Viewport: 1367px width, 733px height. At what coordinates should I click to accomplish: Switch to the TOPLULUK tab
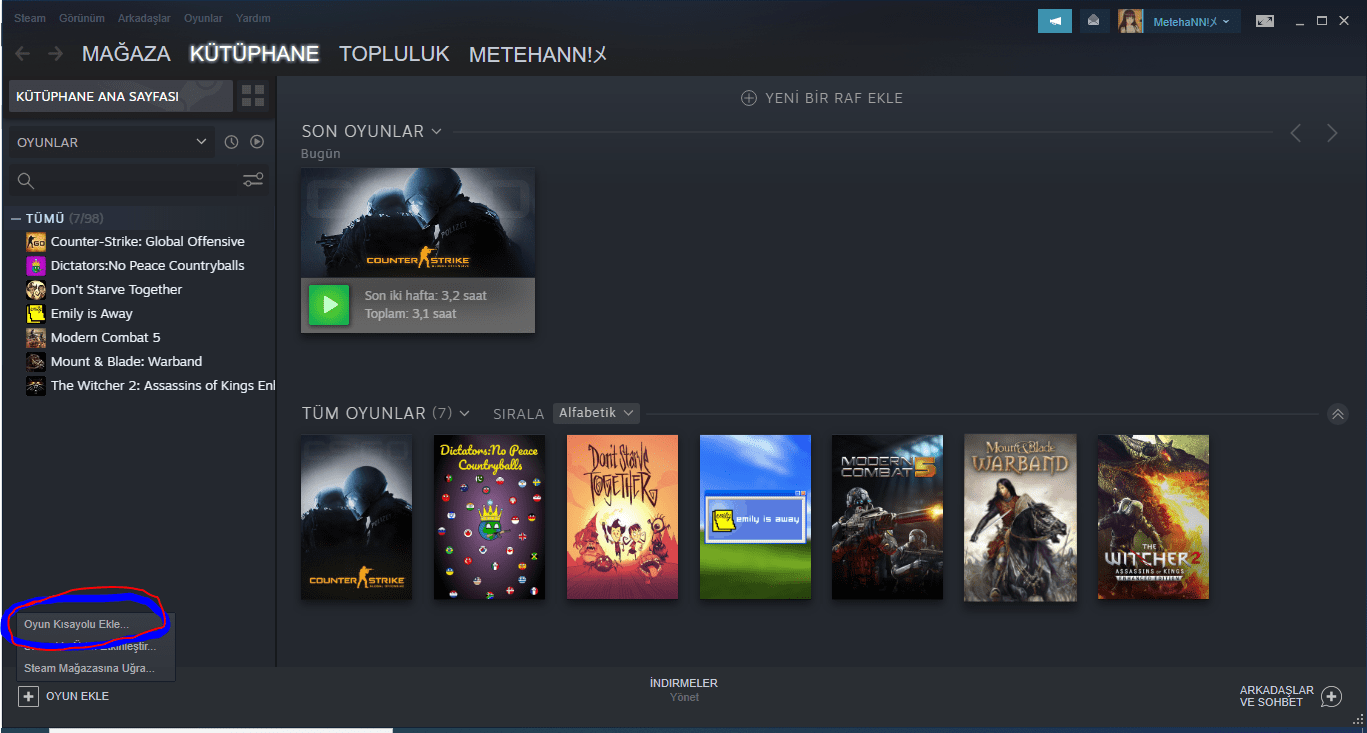pyautogui.click(x=394, y=54)
